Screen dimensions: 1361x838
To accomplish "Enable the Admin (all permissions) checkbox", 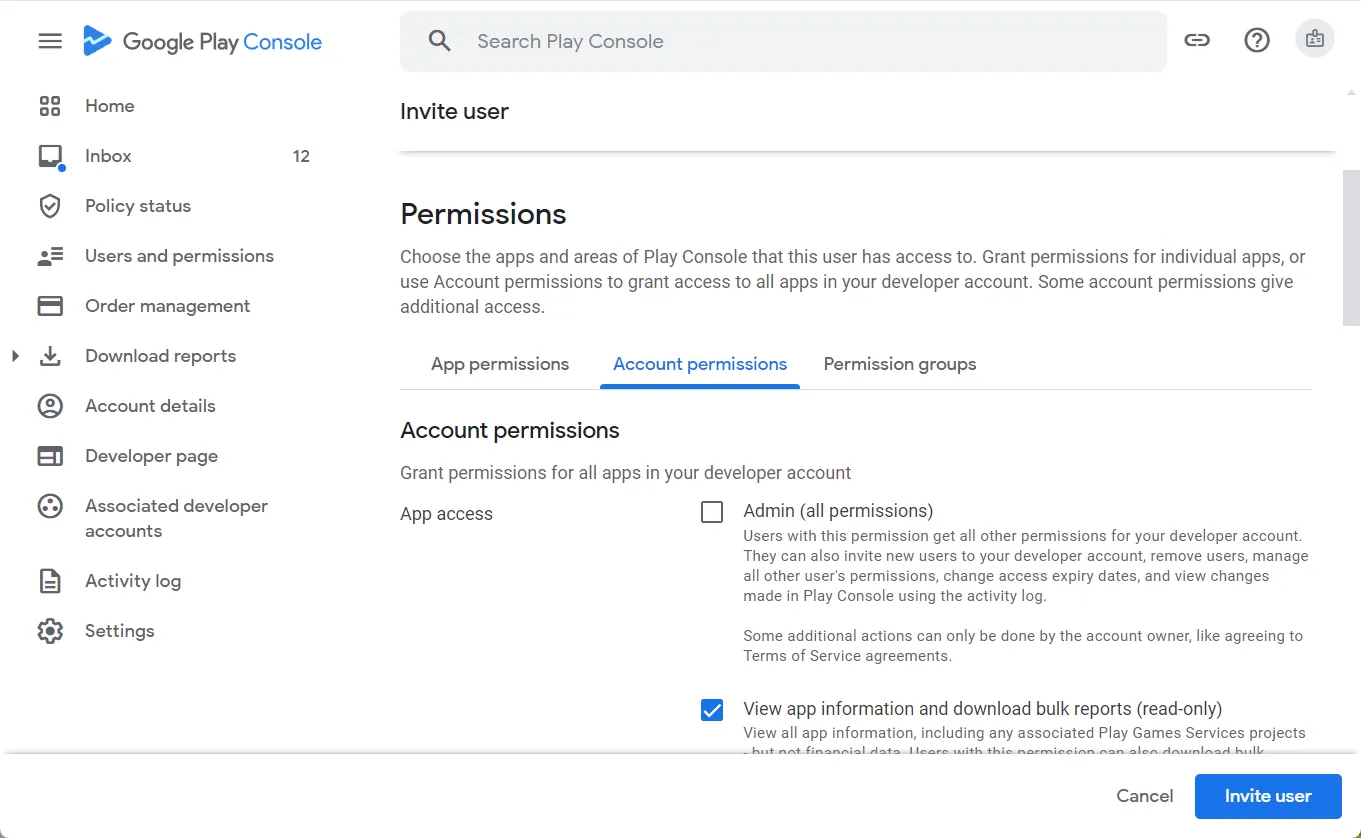I will click(x=711, y=511).
